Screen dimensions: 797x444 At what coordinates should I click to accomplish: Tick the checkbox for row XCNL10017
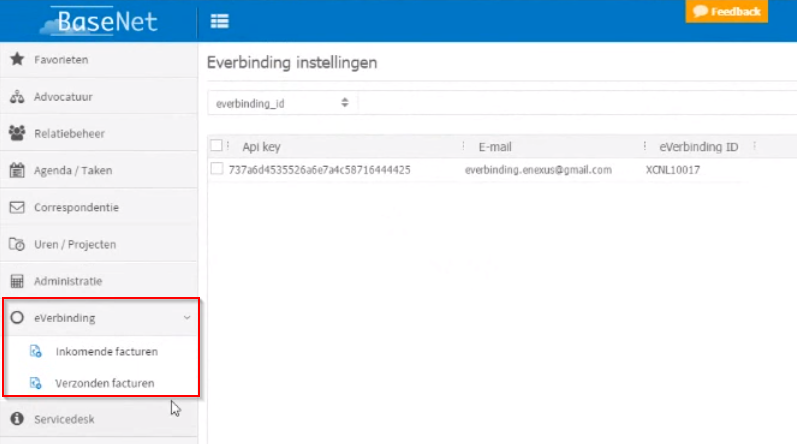click(x=217, y=169)
